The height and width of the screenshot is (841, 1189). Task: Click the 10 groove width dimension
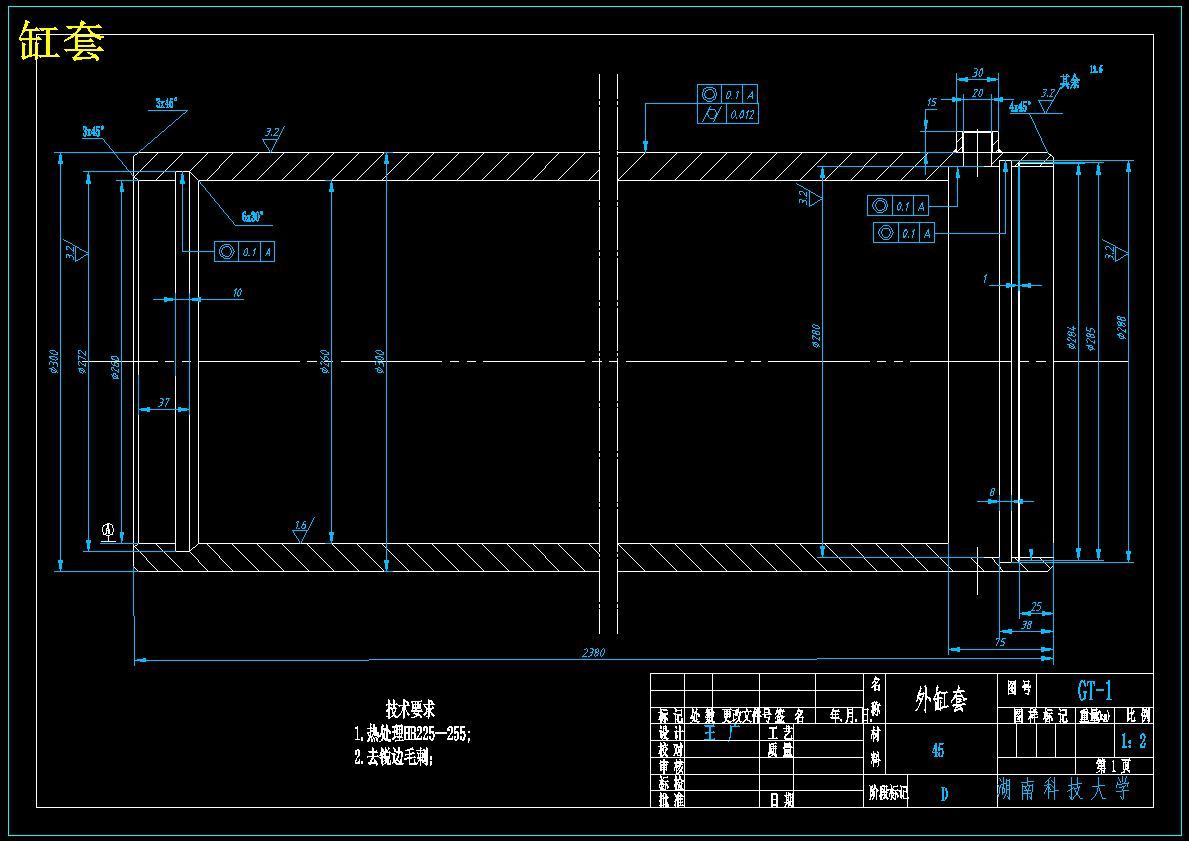point(237,293)
